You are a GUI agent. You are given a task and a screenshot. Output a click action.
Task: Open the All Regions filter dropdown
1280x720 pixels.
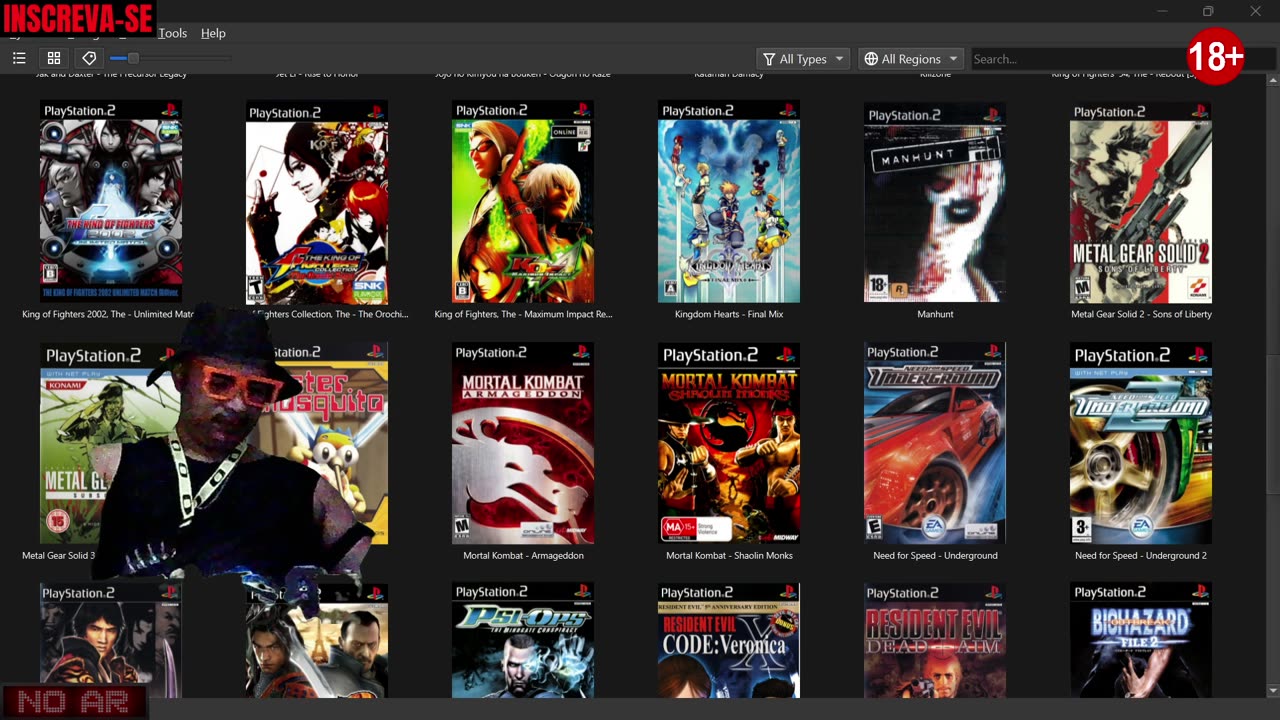[x=911, y=59]
